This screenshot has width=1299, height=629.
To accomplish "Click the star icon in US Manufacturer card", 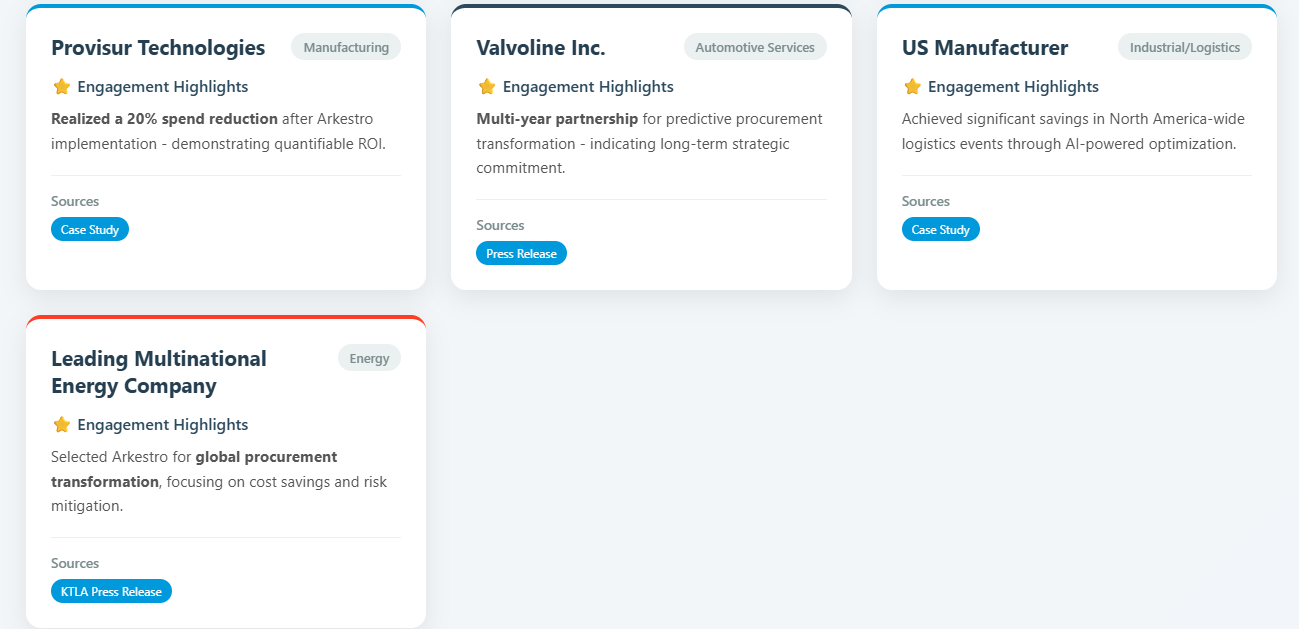I will pyautogui.click(x=912, y=87).
